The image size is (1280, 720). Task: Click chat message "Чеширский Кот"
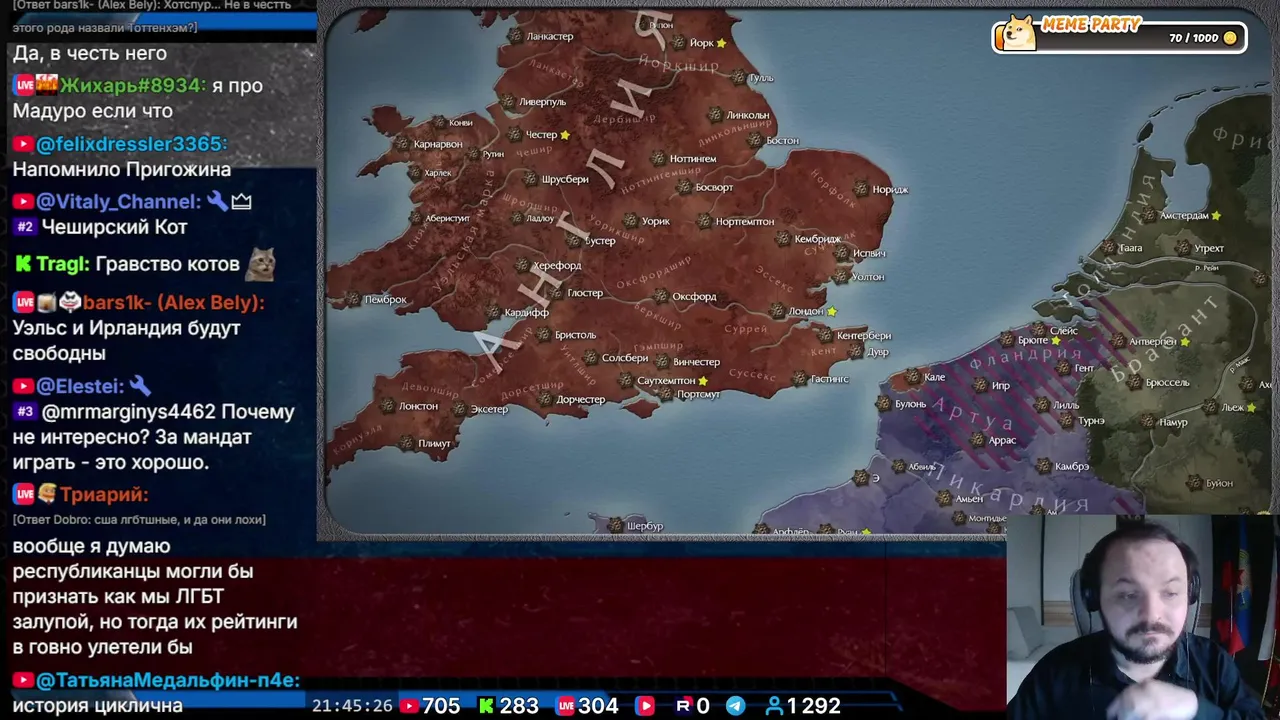pos(114,227)
